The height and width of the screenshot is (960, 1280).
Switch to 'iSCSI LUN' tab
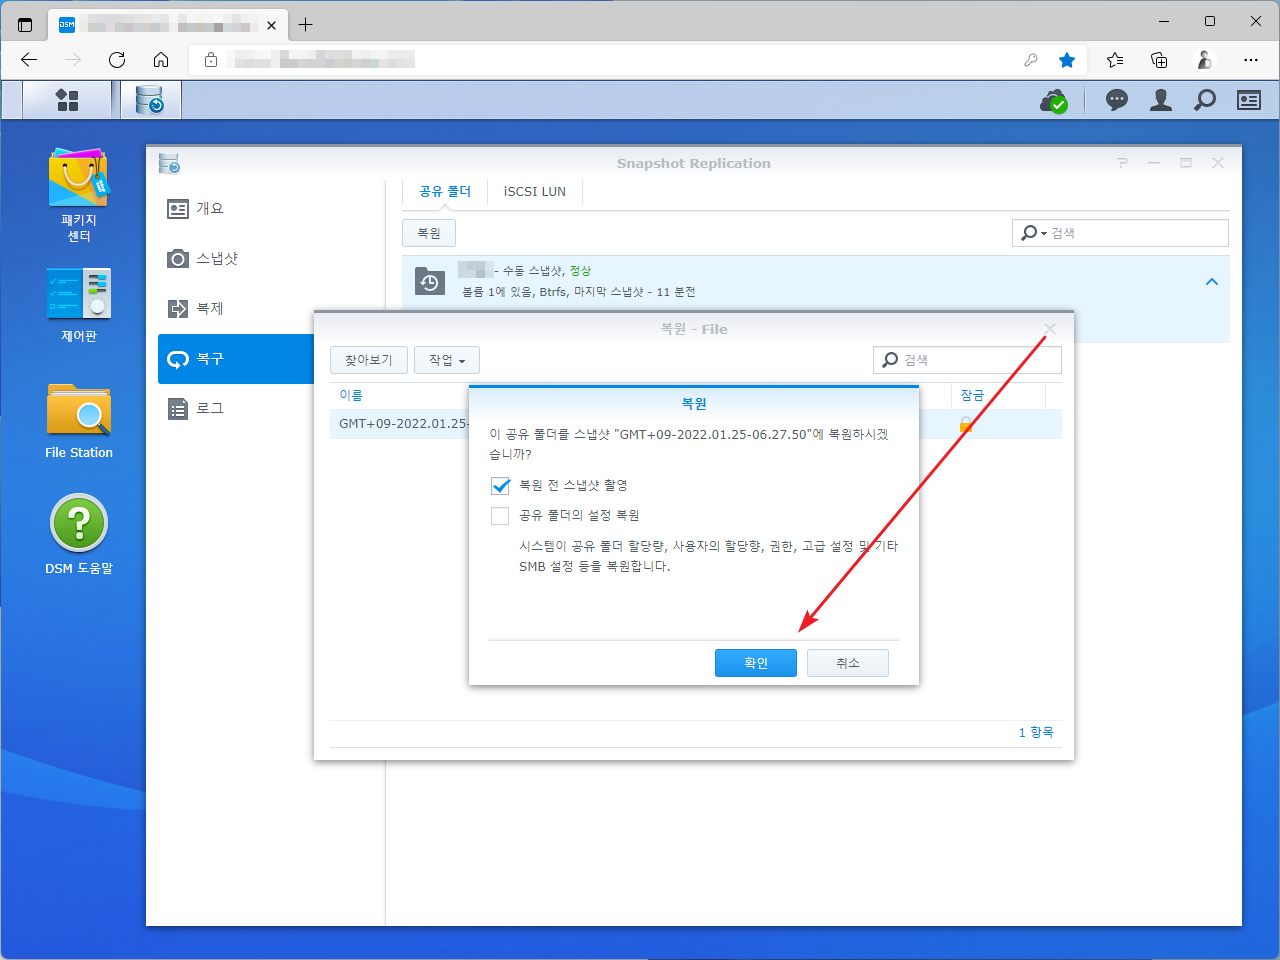point(535,191)
